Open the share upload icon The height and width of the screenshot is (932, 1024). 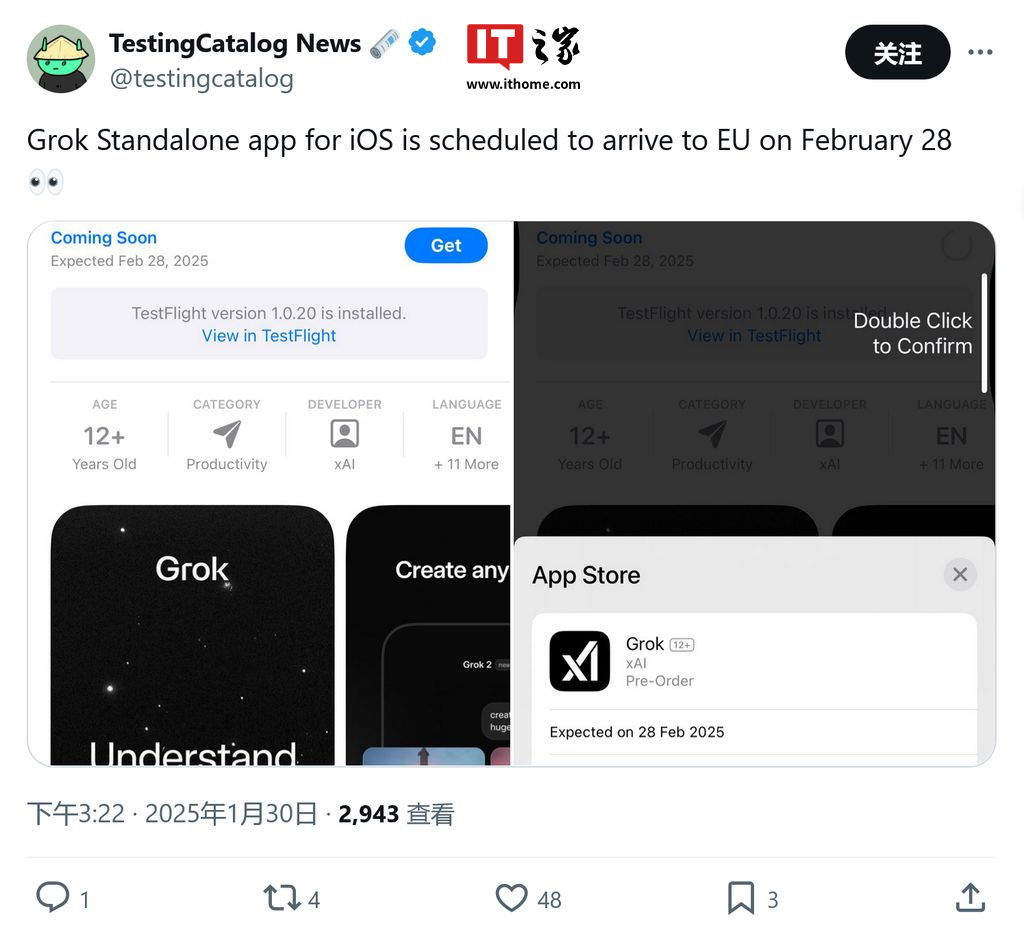tap(970, 897)
